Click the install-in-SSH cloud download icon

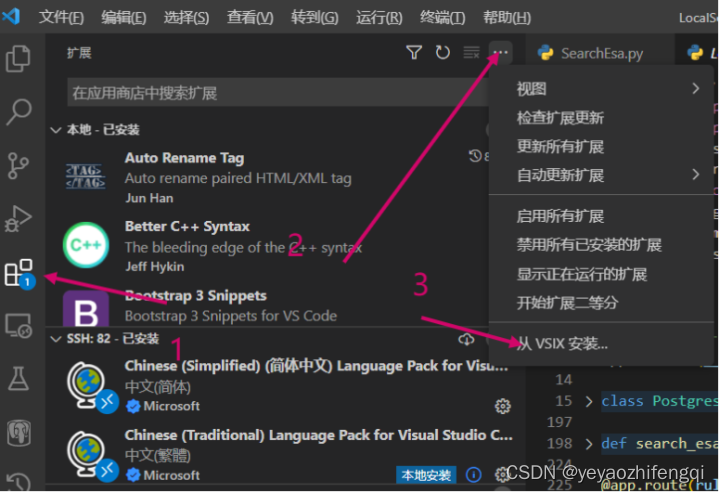click(x=466, y=339)
